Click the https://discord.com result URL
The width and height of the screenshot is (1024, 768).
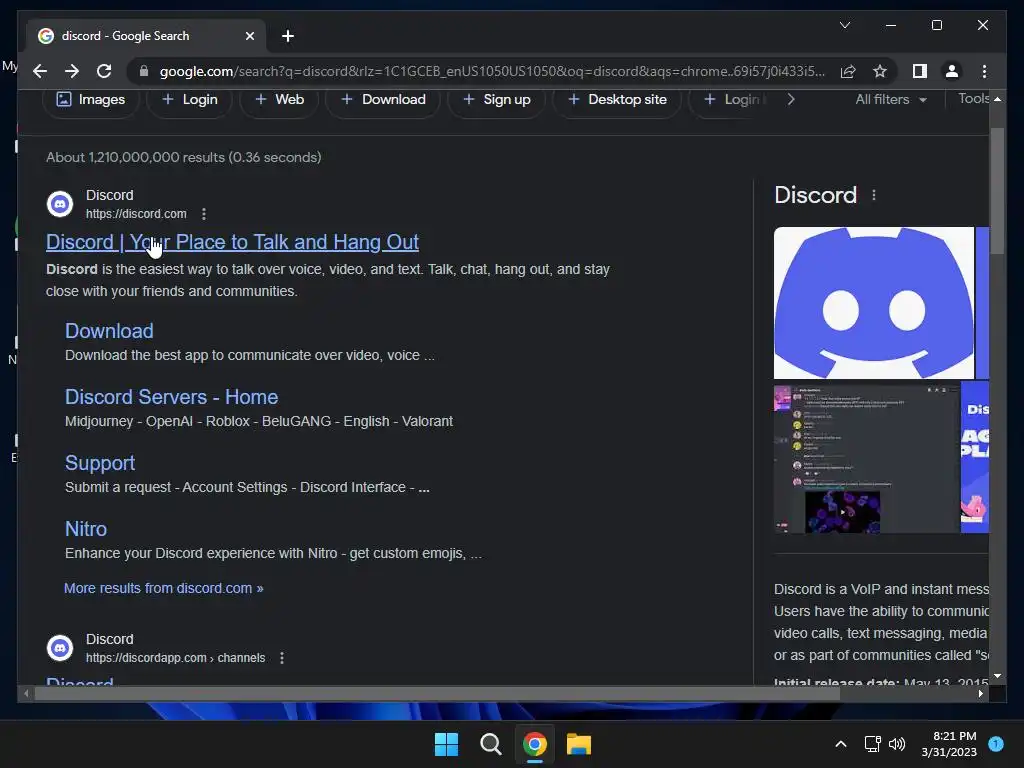click(136, 214)
